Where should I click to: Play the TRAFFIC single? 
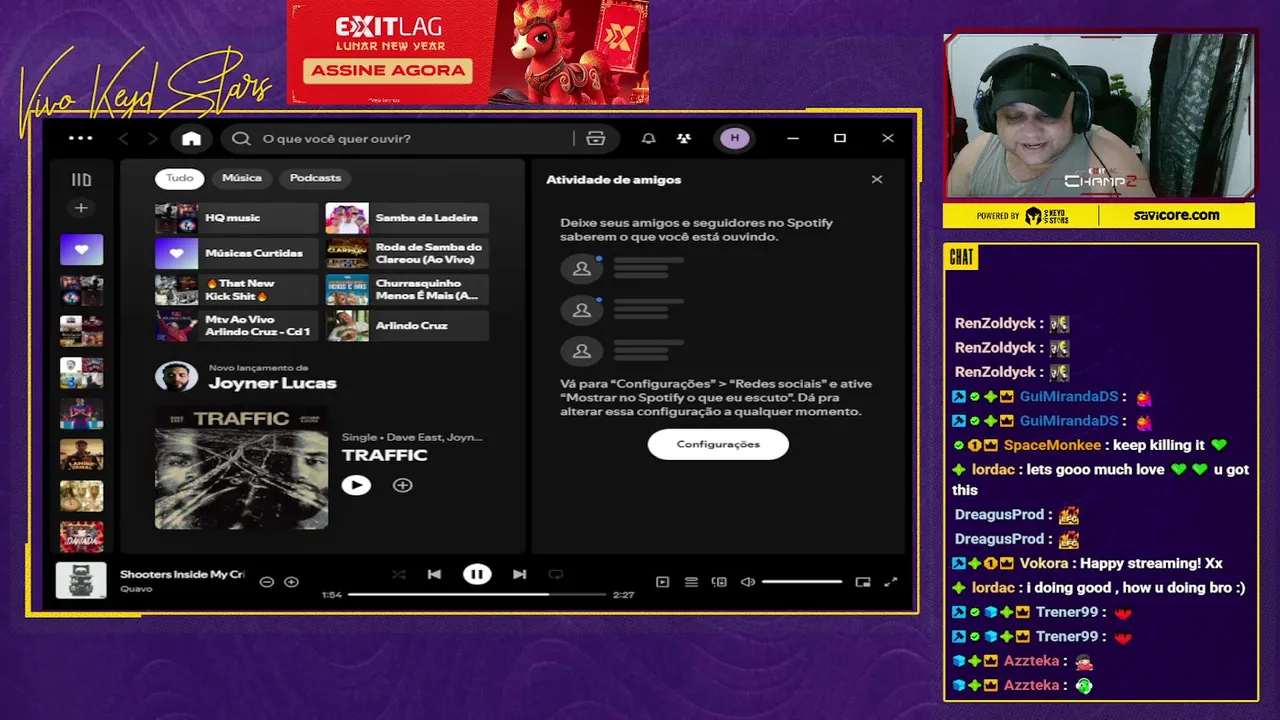click(356, 485)
